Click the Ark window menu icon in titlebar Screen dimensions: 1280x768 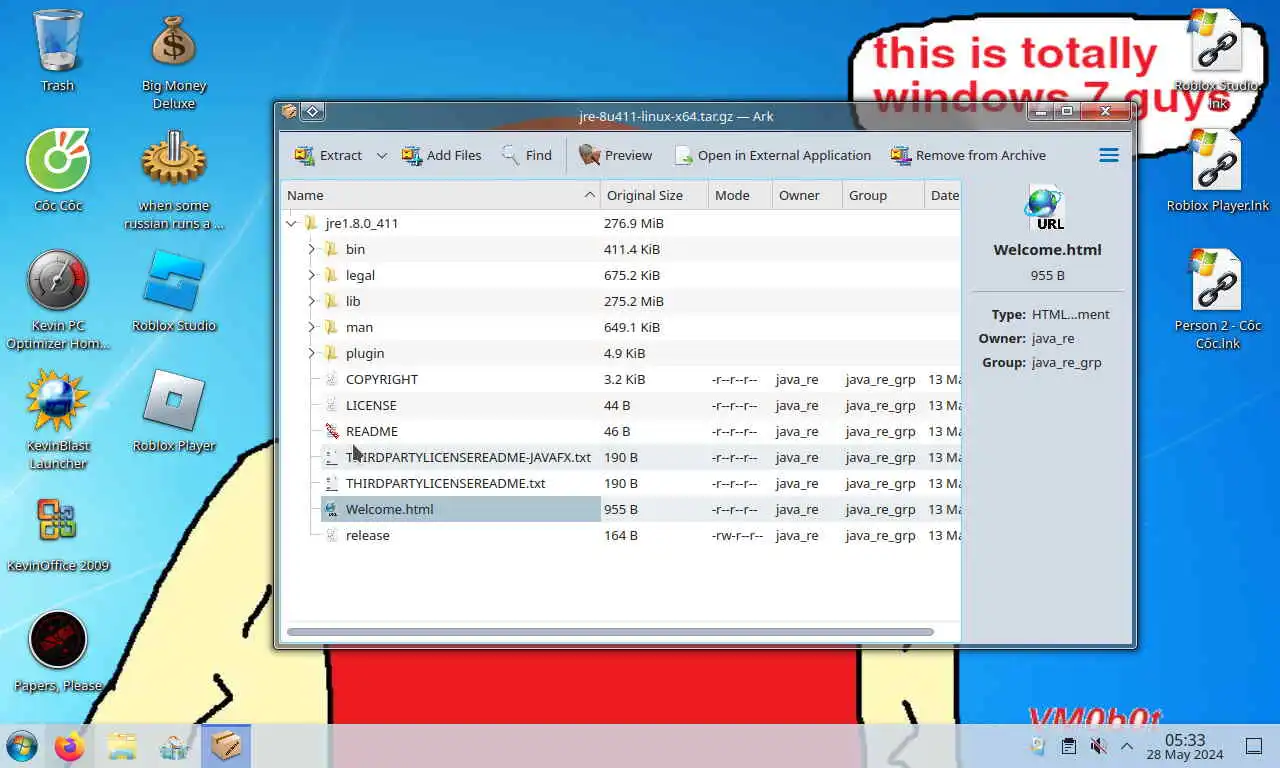(x=289, y=111)
